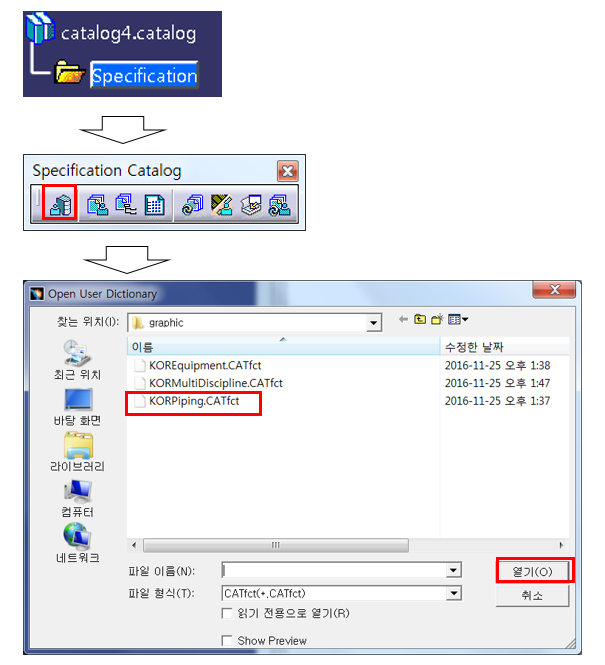Click the third hierarchy-style Specification Catalog icon
This screenshot has width=605, height=665.
click(126, 204)
